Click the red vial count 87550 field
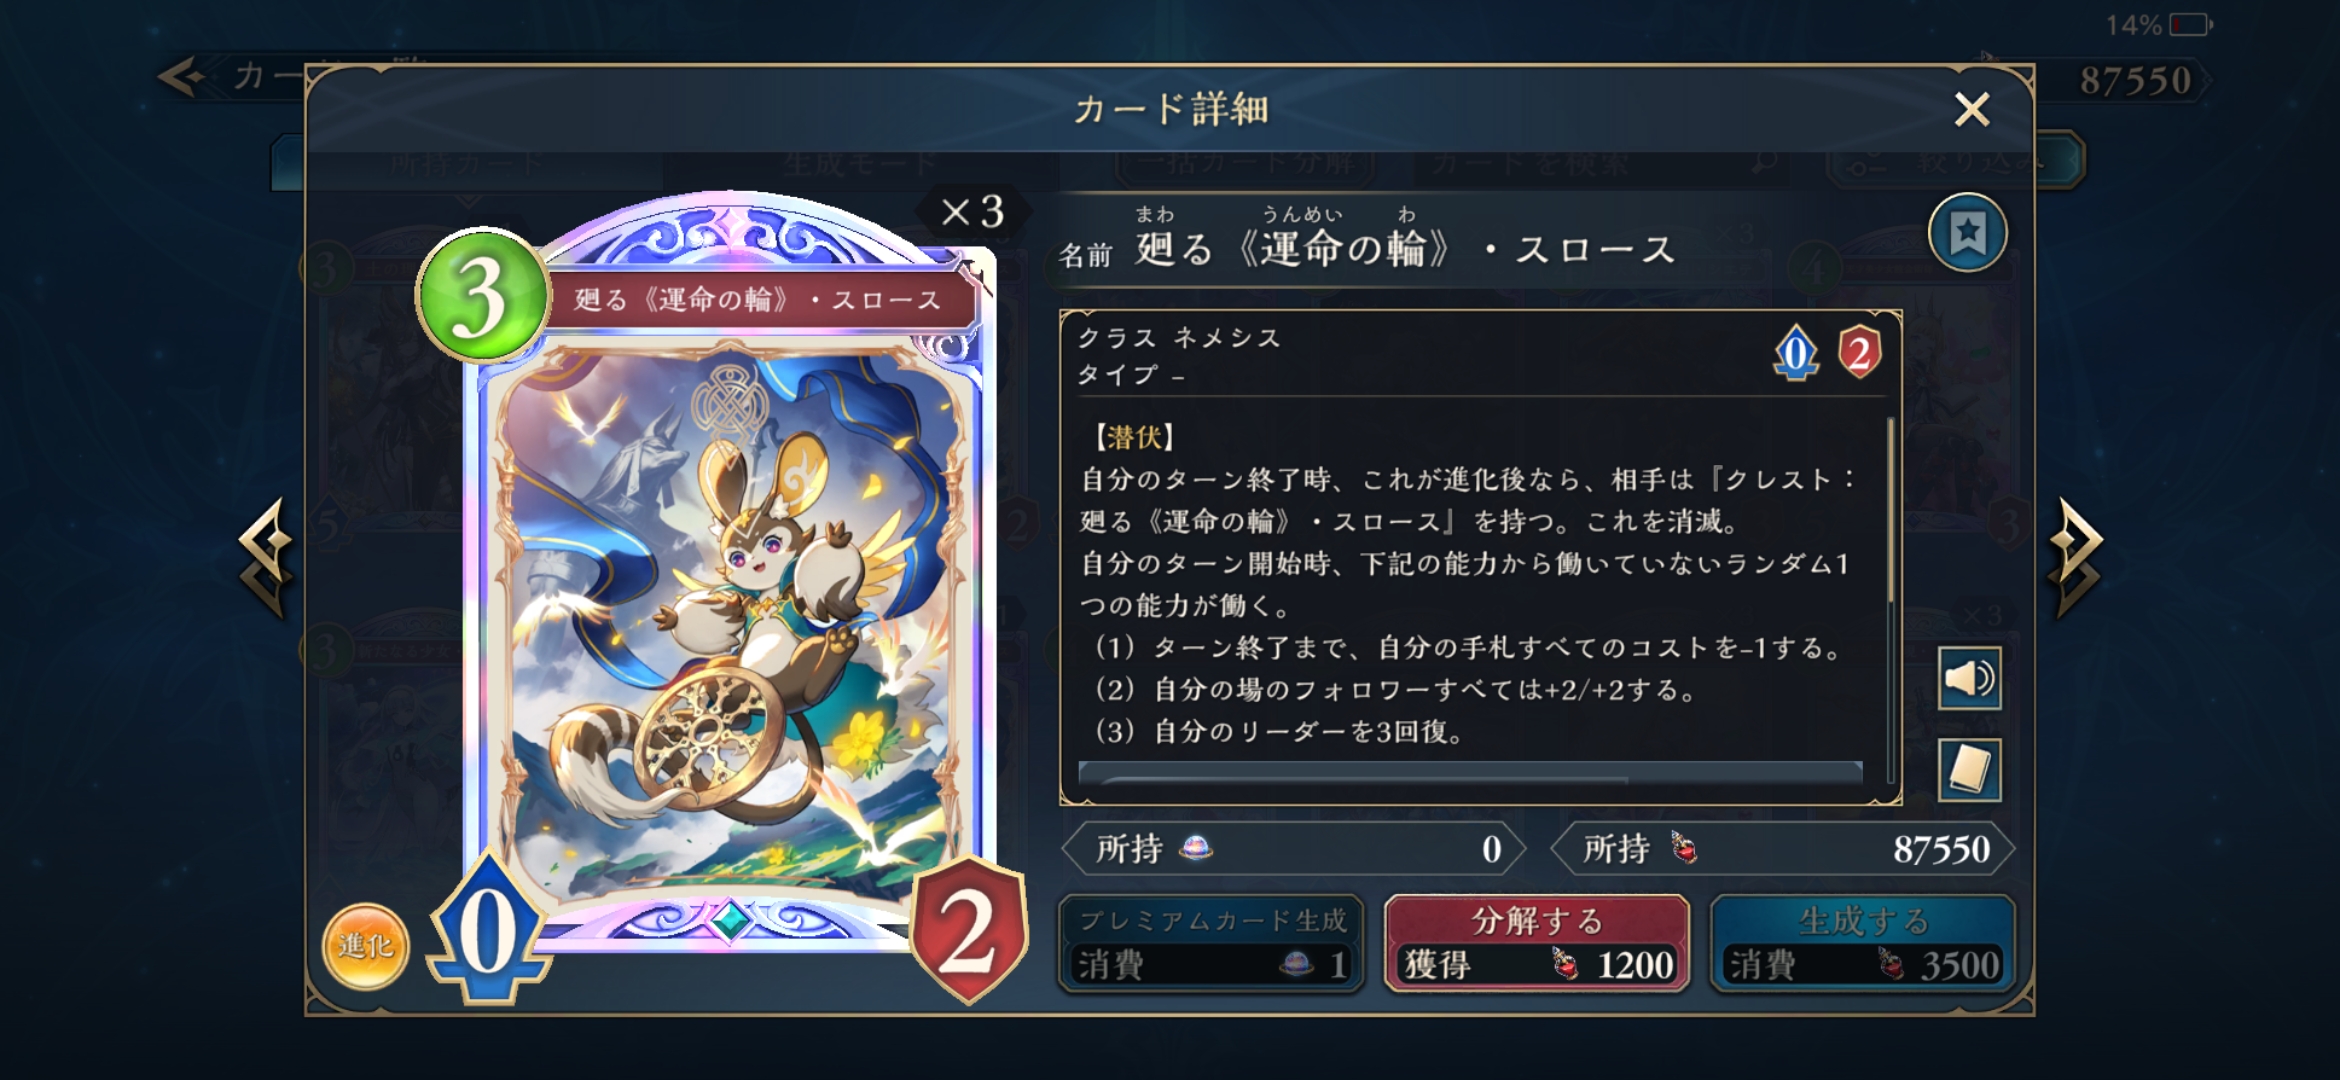The height and width of the screenshot is (1080, 2340). 1783,849
